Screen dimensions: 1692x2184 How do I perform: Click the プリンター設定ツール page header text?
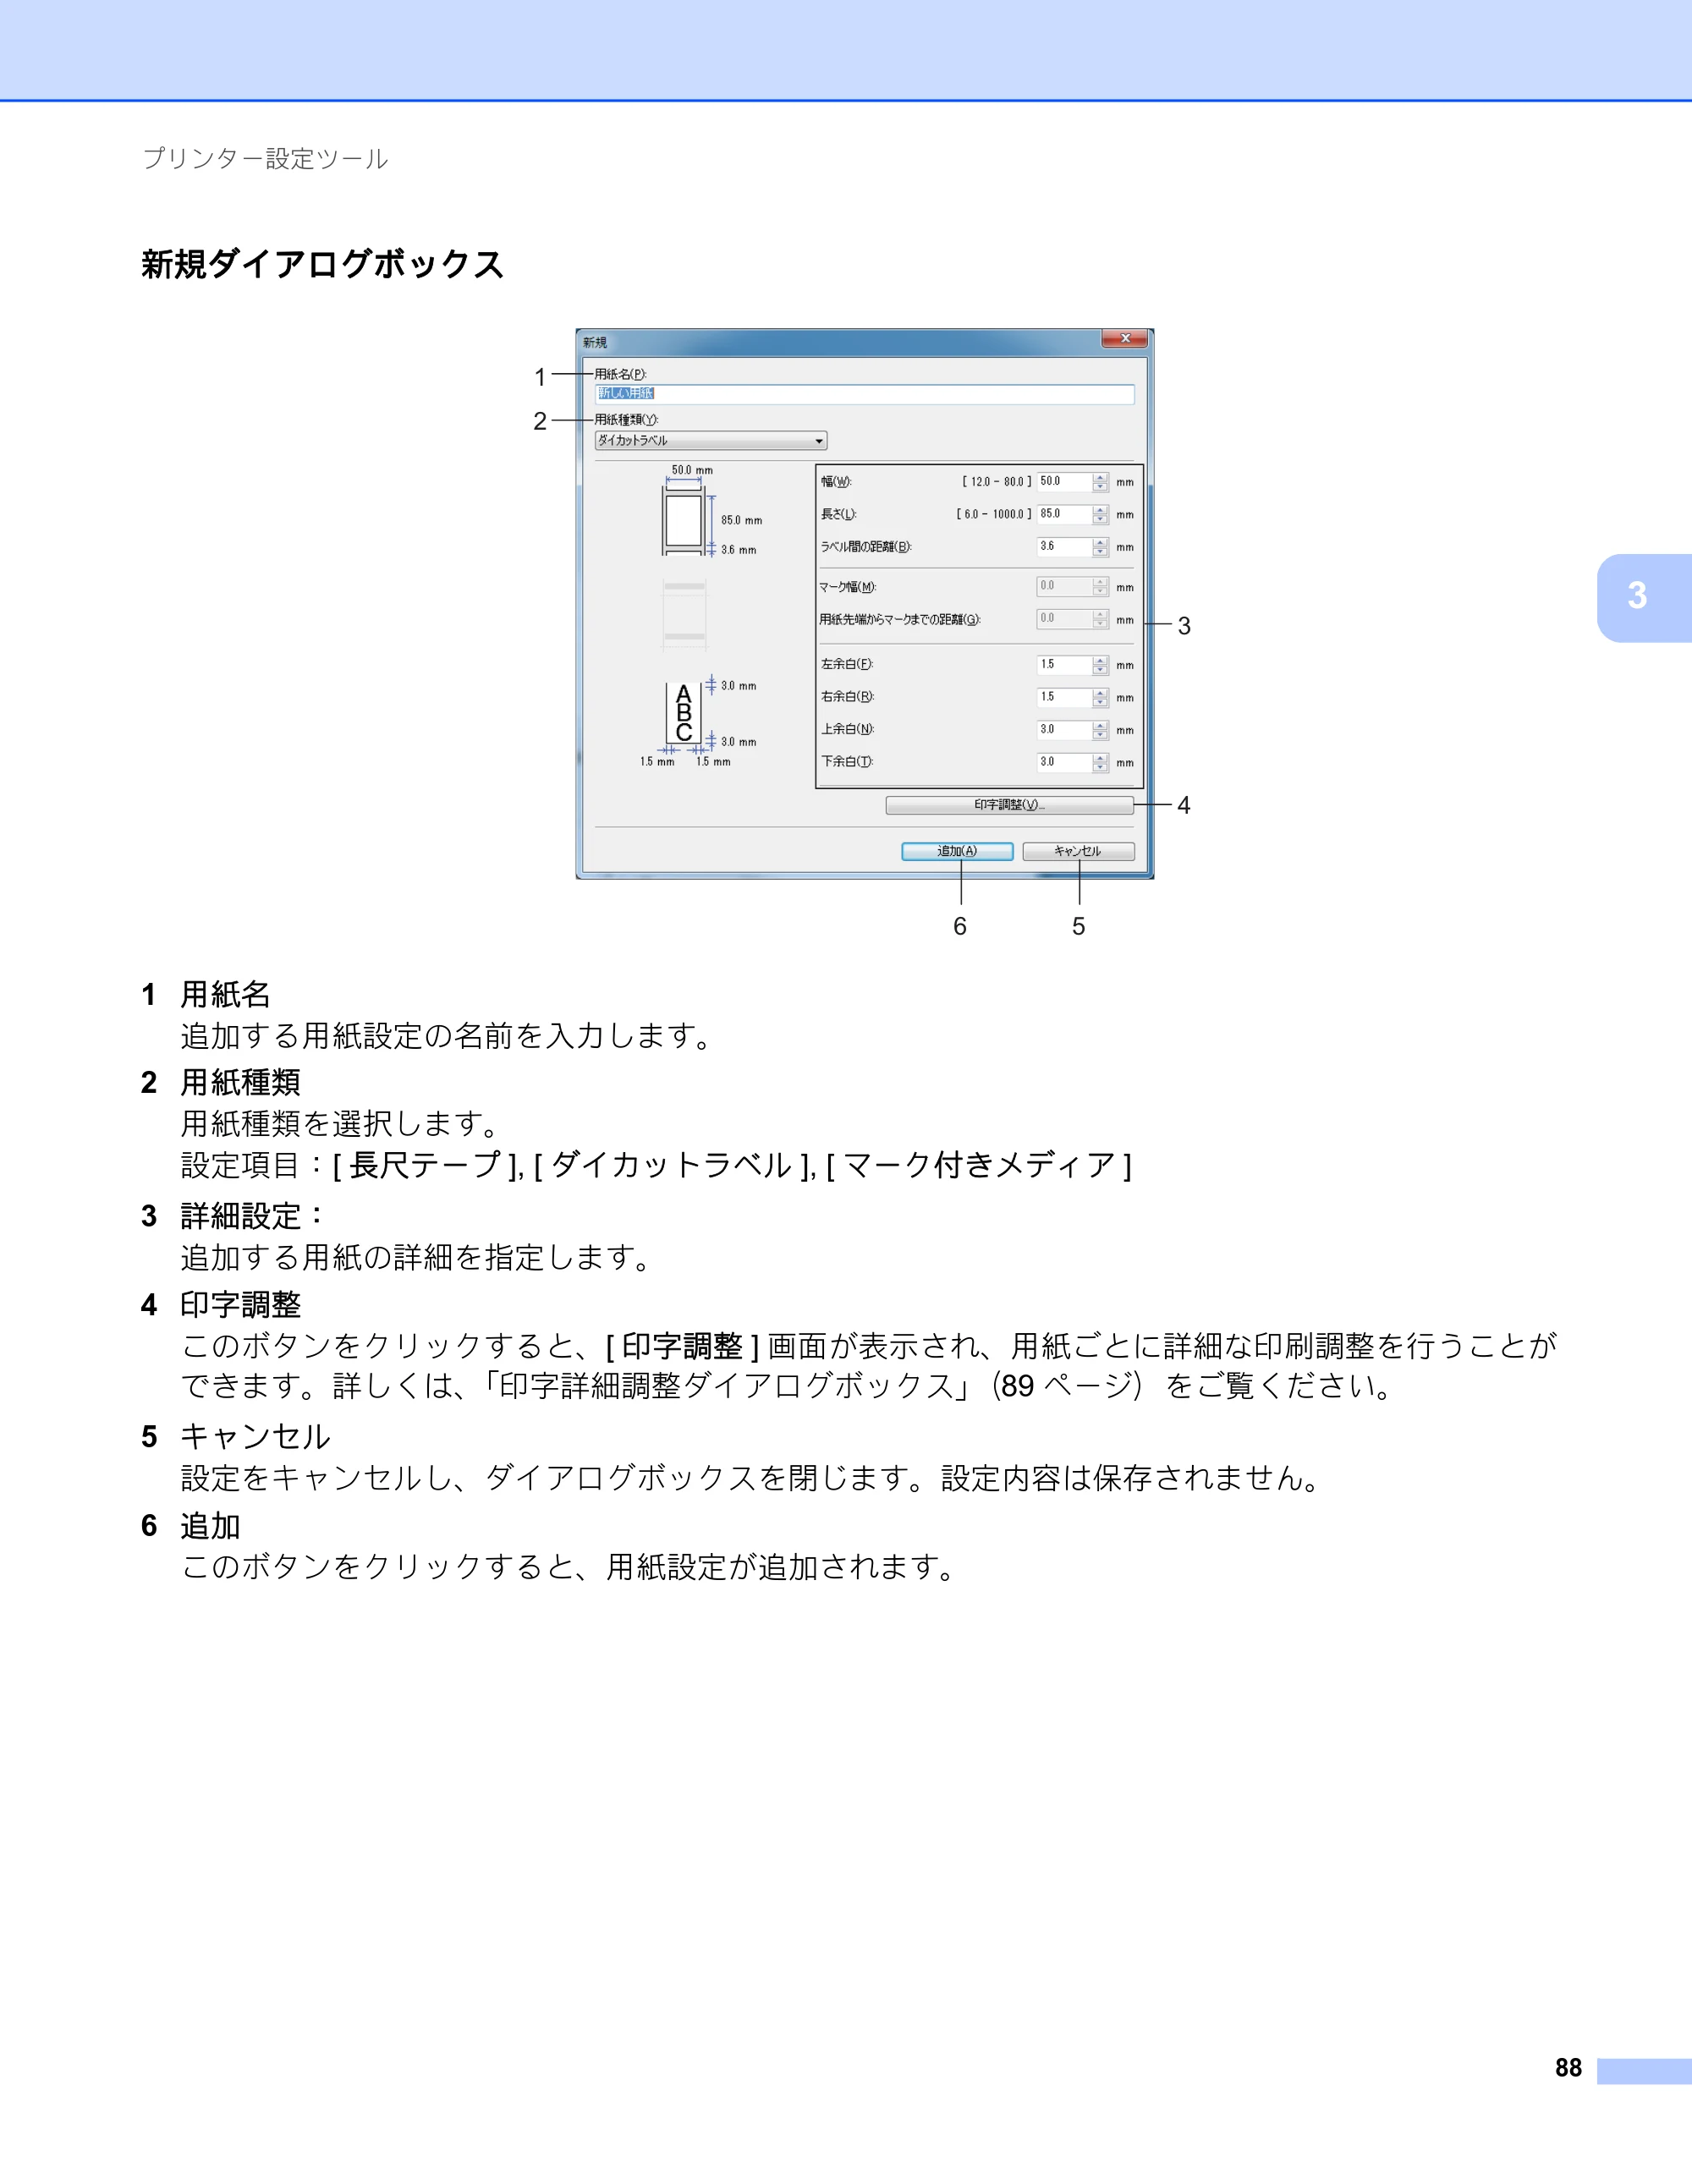(x=265, y=159)
